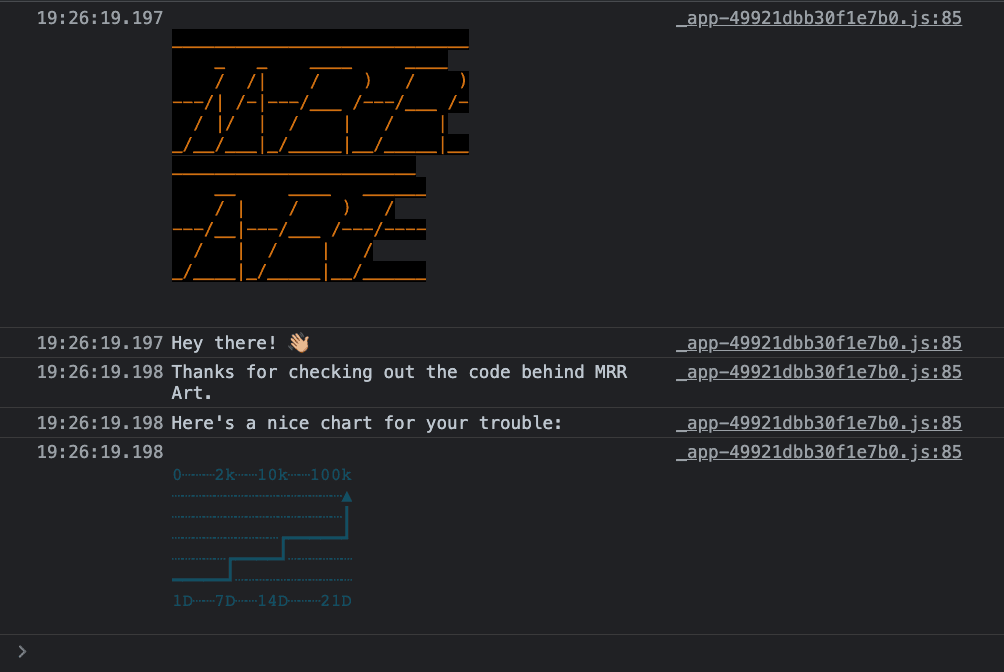Click the console input prompt chevron
This screenshot has height=672, width=1004.
point(22,651)
